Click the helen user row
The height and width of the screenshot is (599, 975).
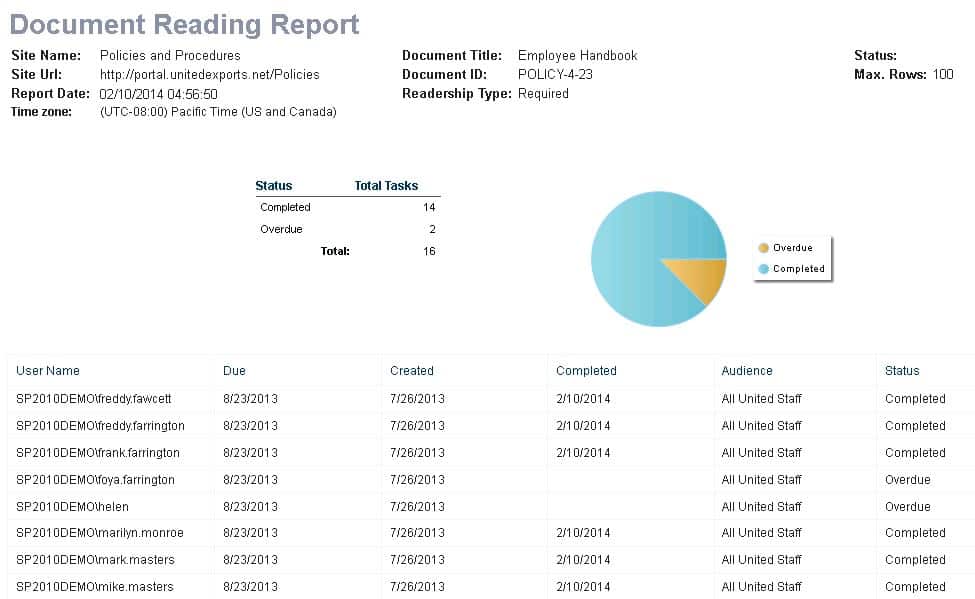[x=72, y=506]
